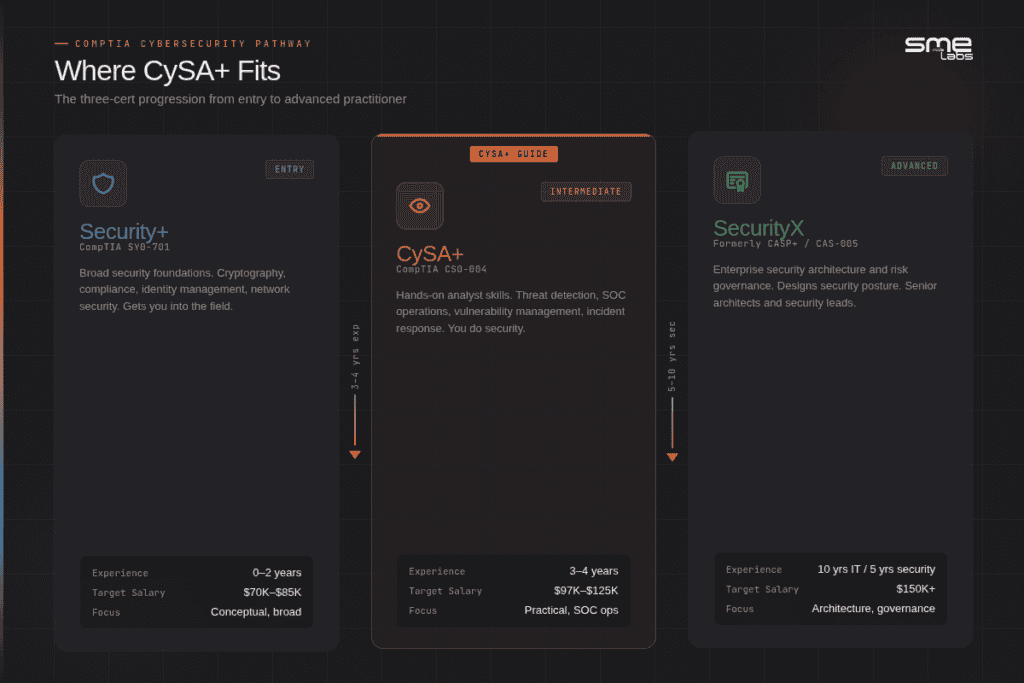1024x683 pixels.
Task: Click the arrowhead under '3-4 yrs exp'
Action: [355, 454]
